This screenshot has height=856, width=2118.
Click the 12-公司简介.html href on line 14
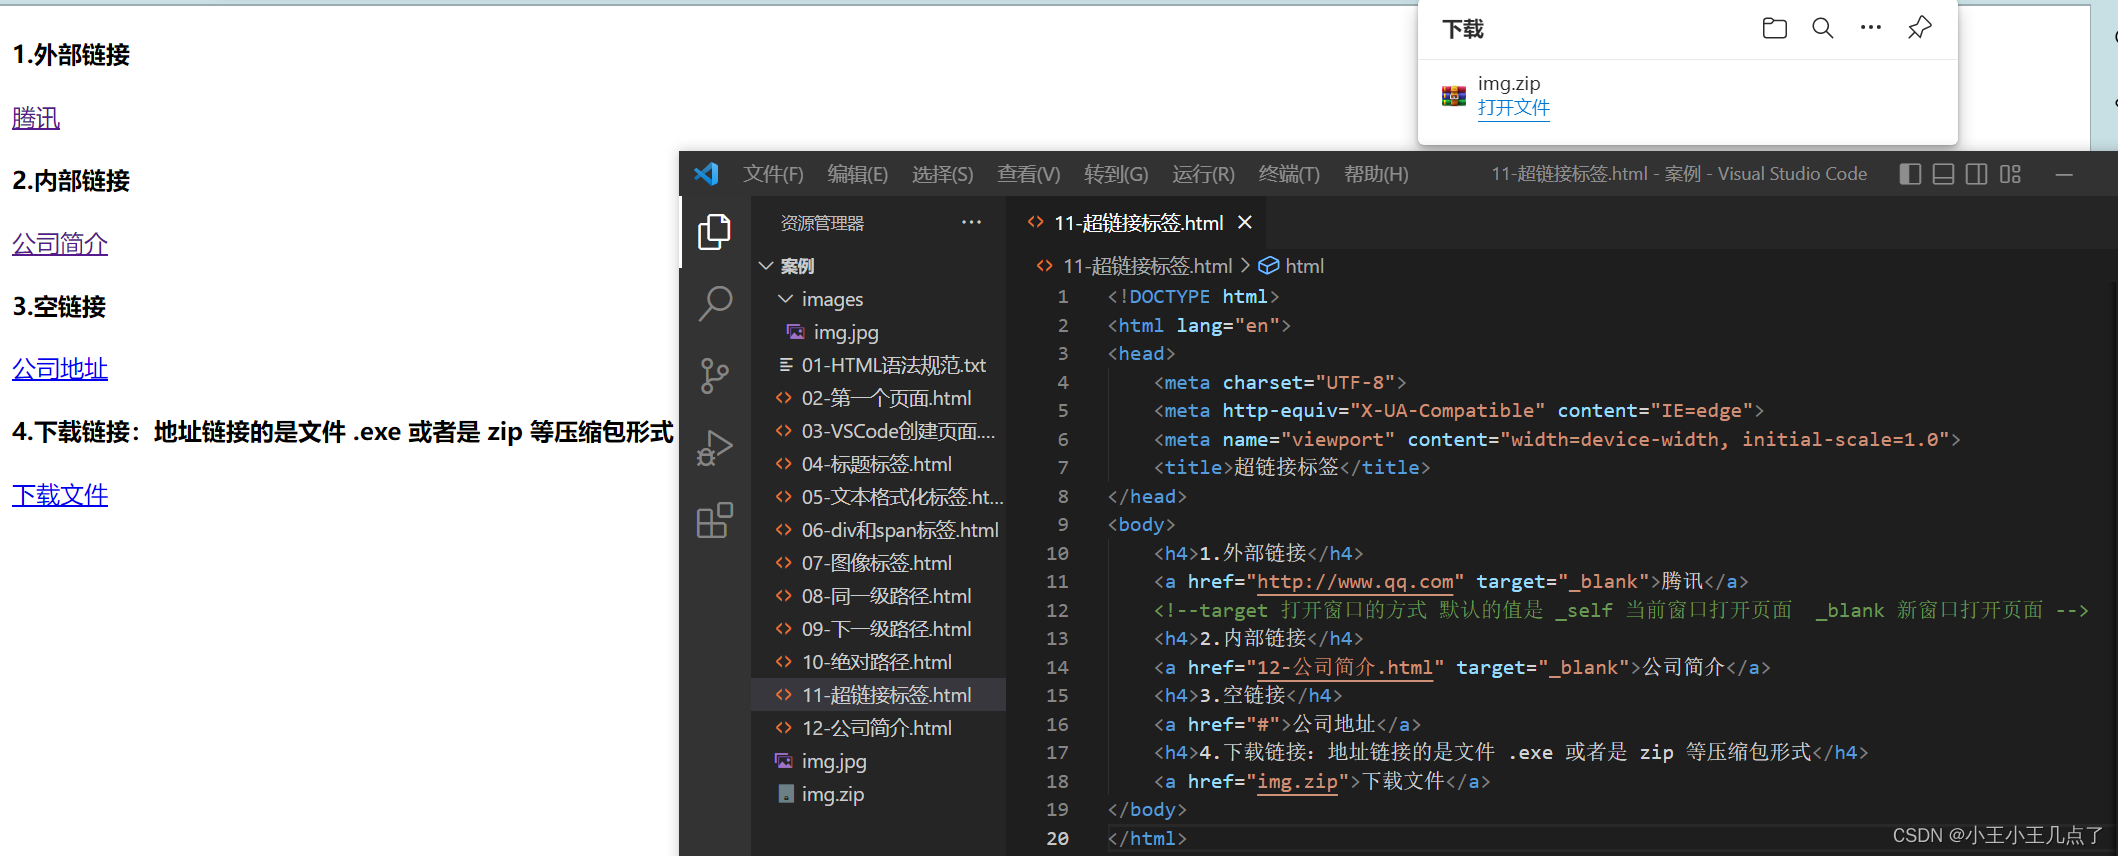1345,667
